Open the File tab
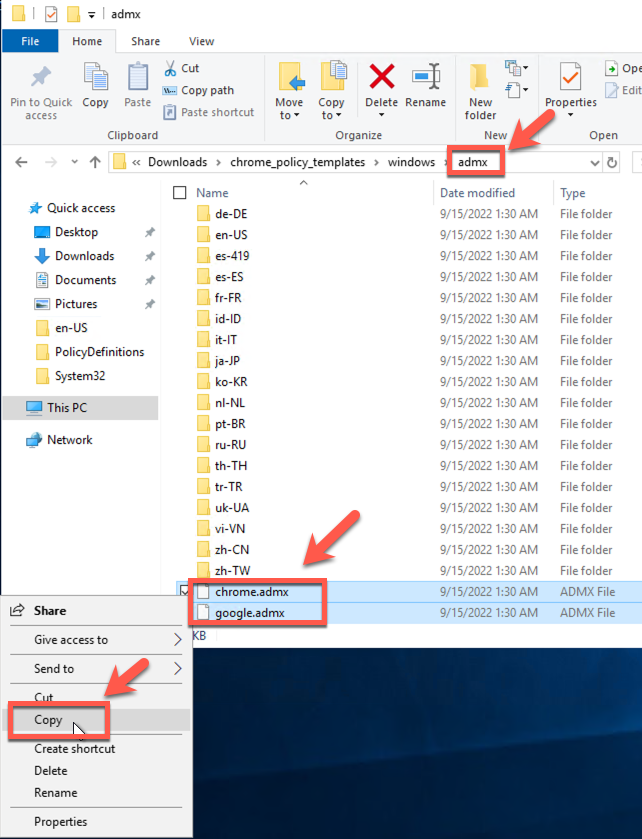Viewport: 642px width, 839px height. [x=30, y=41]
